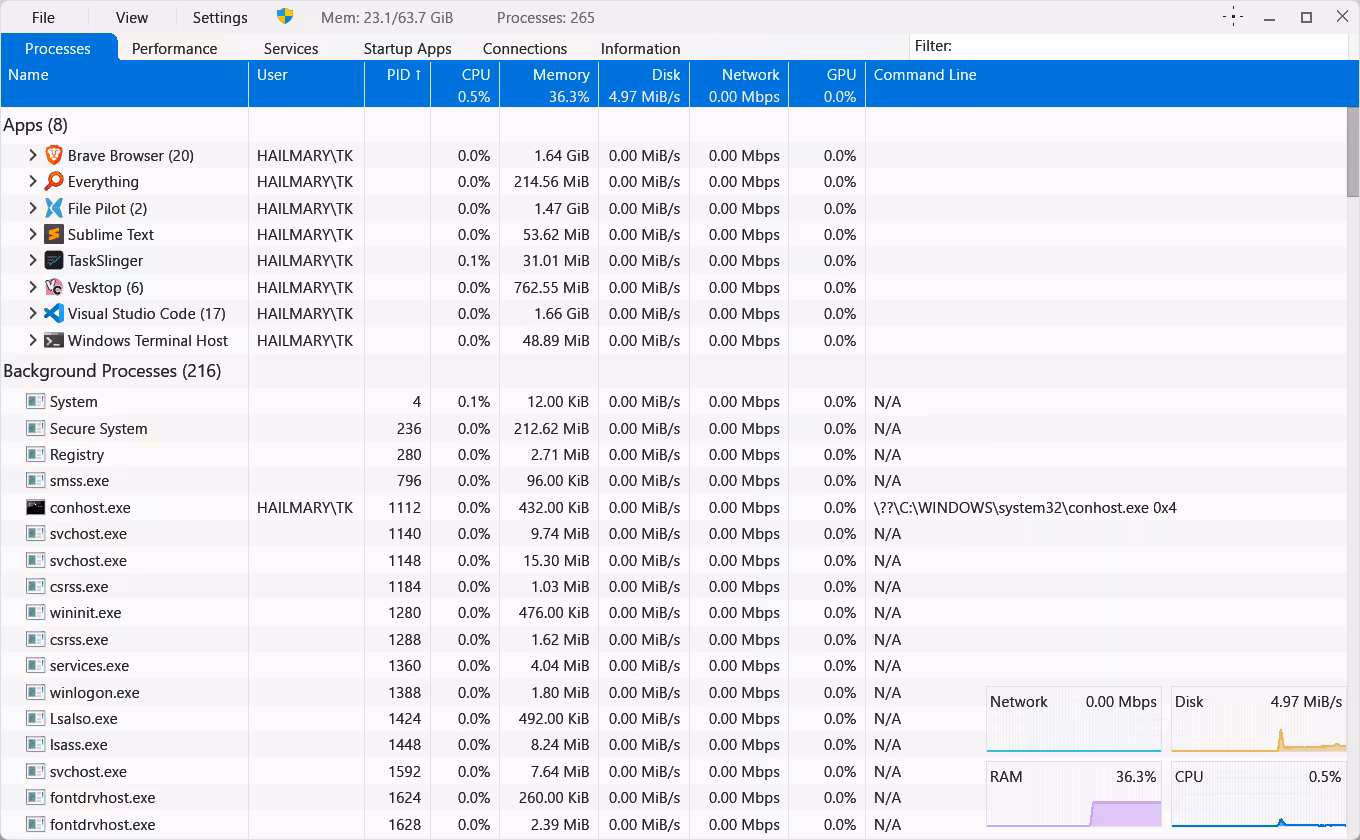Sort by the Disk column header
This screenshot has height=840, width=1360.
point(644,84)
